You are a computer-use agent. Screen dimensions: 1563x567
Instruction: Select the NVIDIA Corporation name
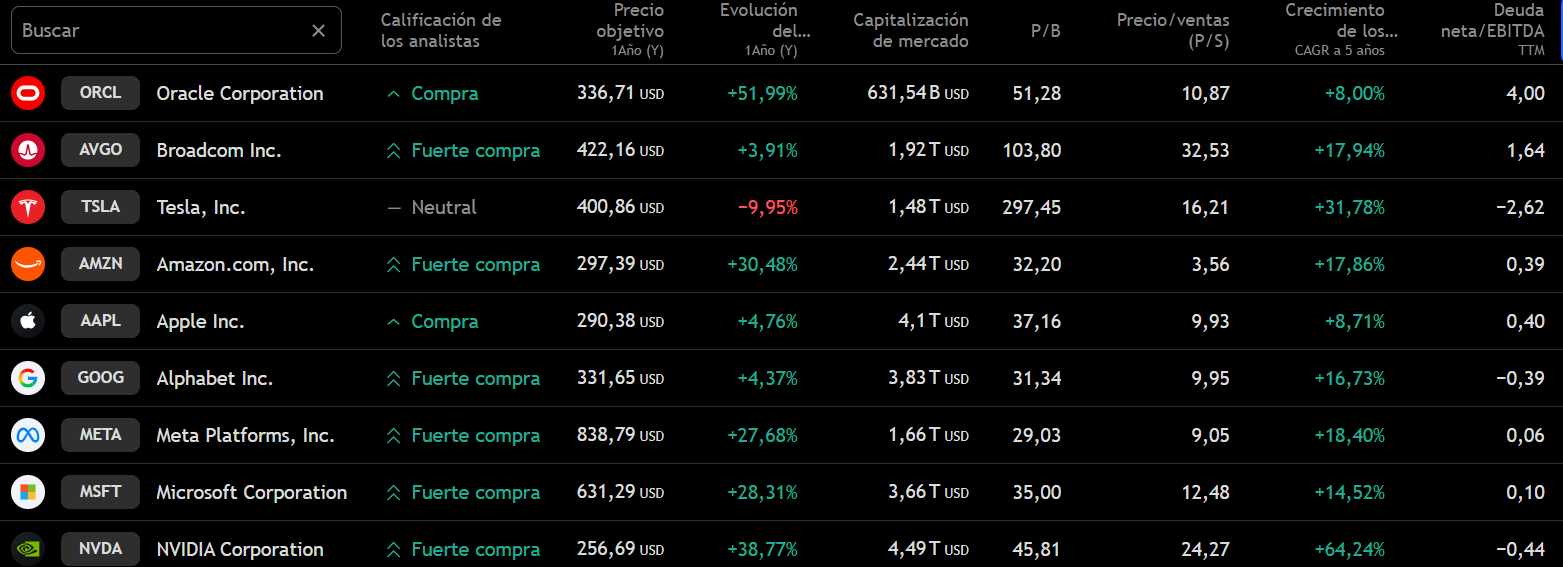(x=240, y=549)
